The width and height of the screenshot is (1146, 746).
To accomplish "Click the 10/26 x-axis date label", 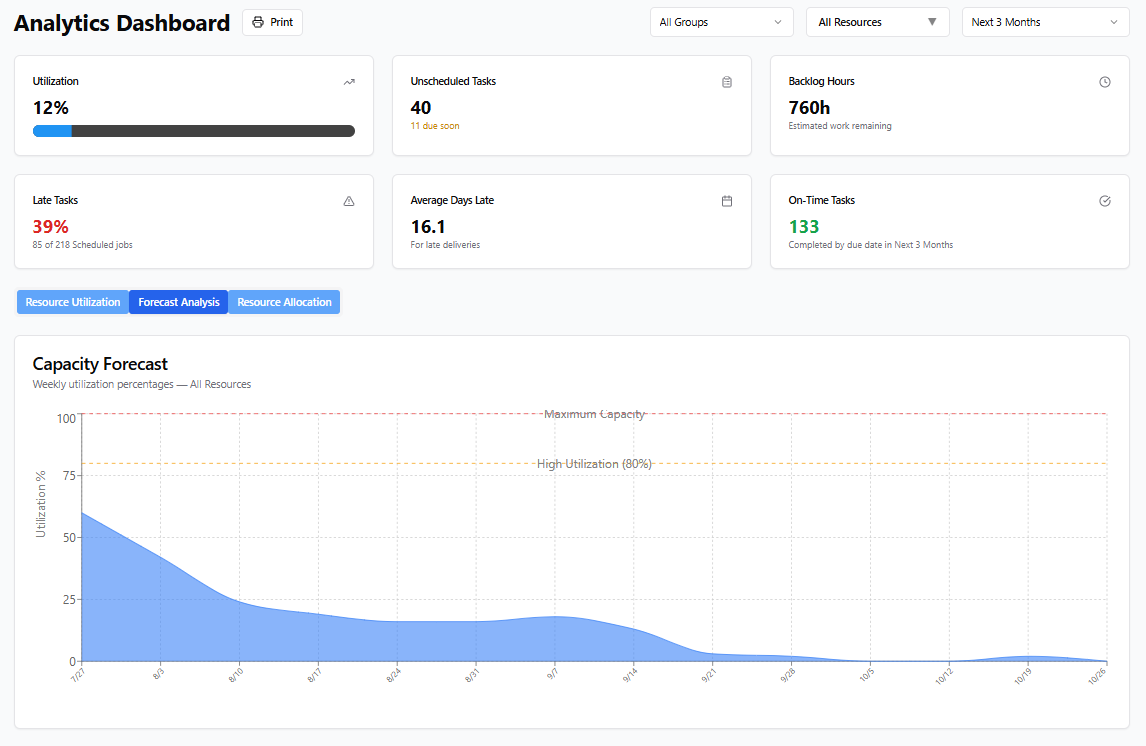I will coord(1096,676).
